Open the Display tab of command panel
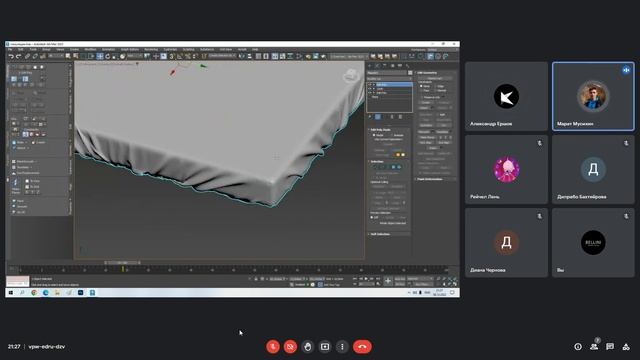 (400, 65)
